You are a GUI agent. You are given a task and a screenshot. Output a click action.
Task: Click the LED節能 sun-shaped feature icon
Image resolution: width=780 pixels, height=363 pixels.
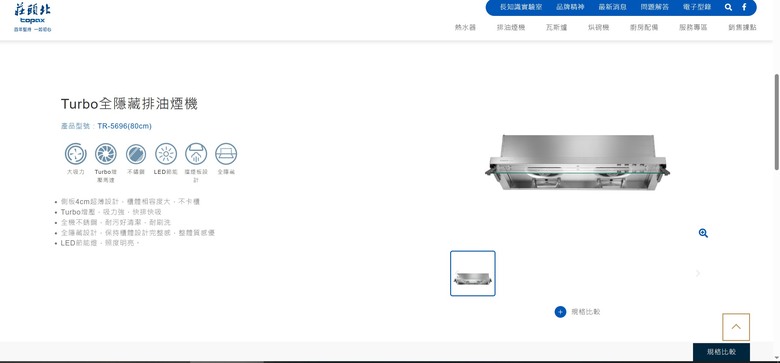tap(166, 154)
